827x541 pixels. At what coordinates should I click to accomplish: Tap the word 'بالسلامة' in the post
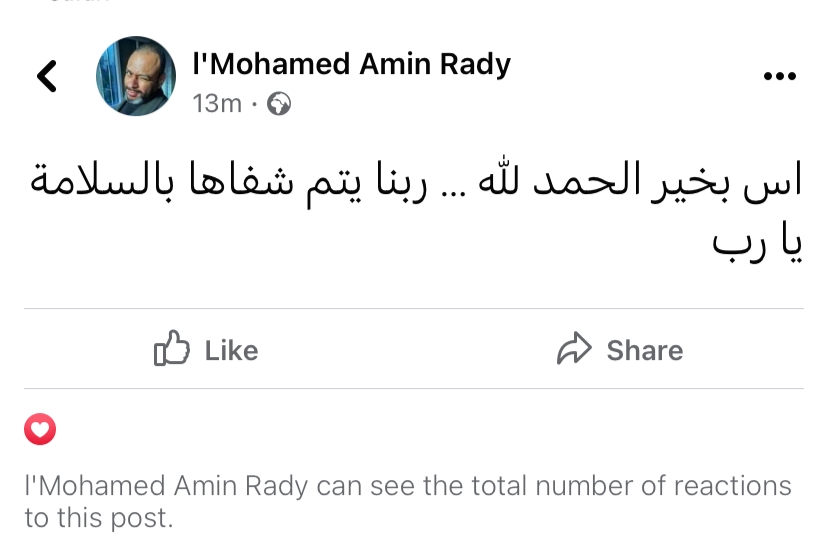pos(102,178)
